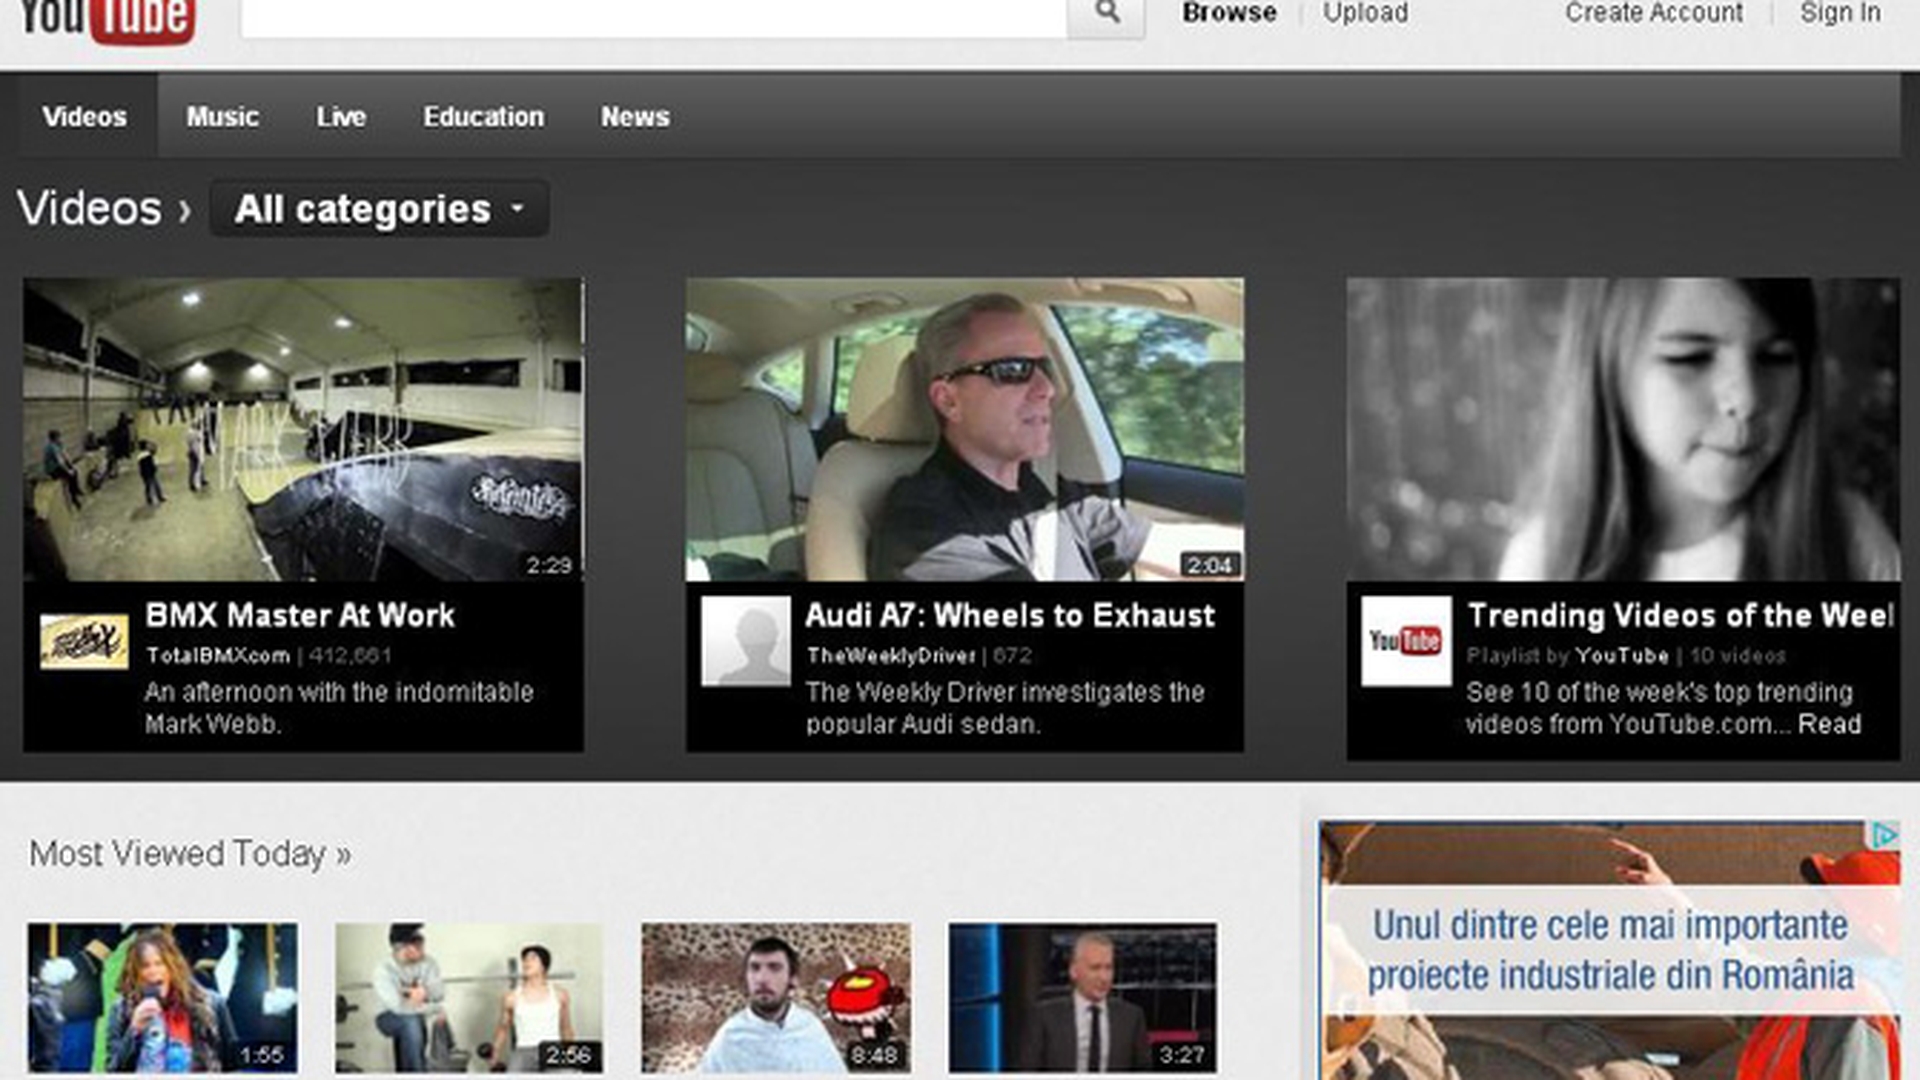Screen dimensions: 1920x1080
Task: Switch to the Videos tab
Action: click(85, 117)
